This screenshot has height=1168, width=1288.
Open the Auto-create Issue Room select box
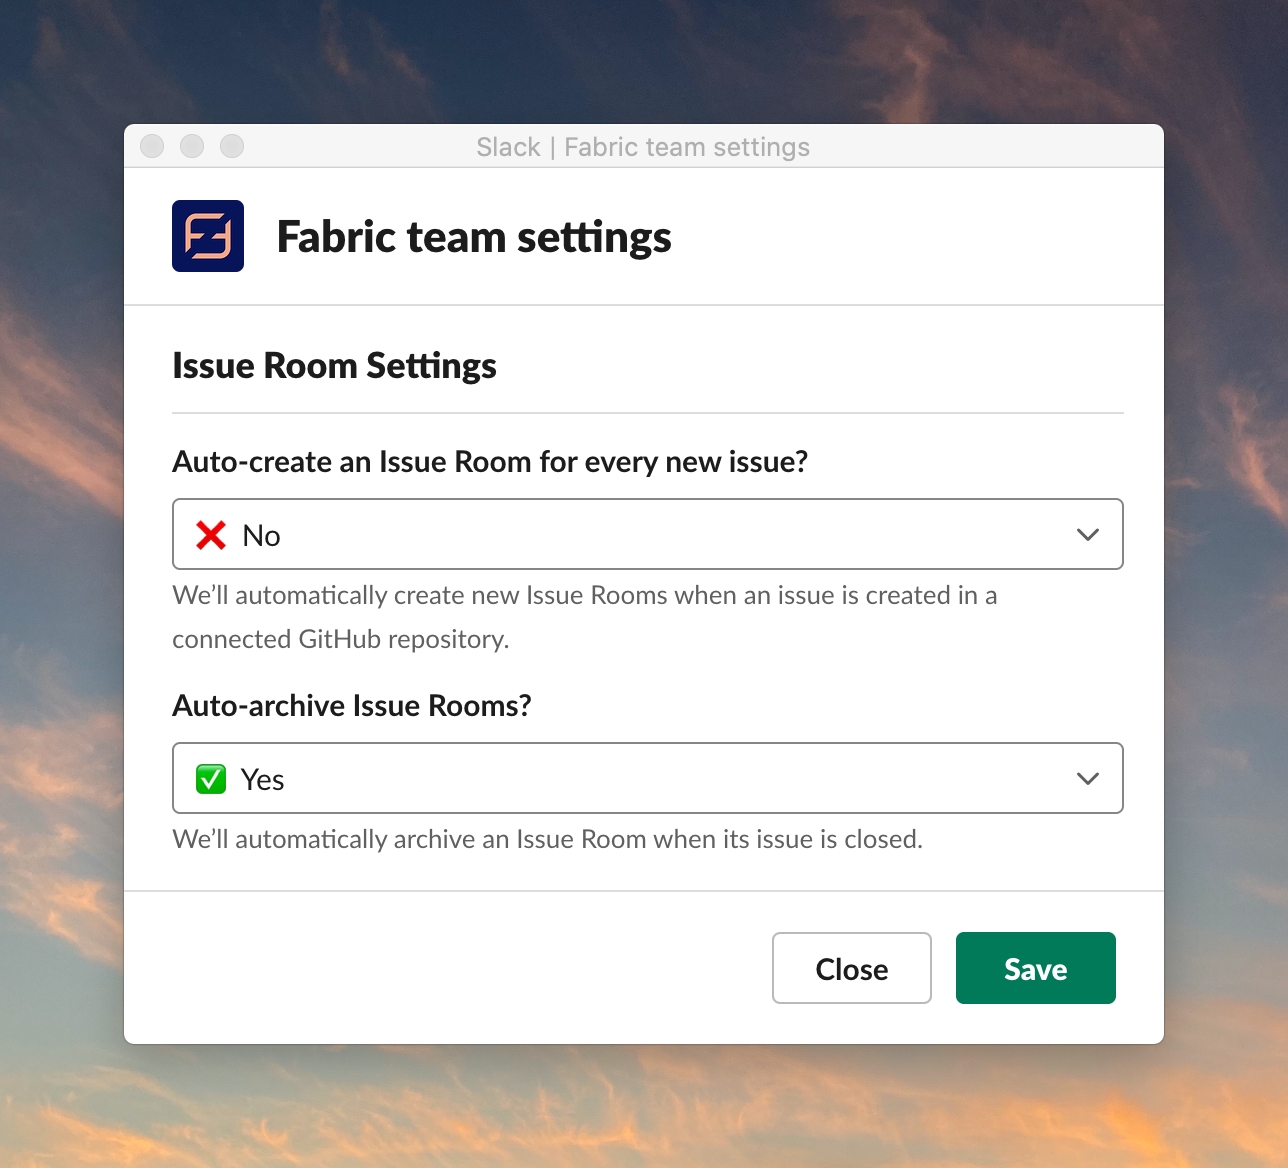647,535
